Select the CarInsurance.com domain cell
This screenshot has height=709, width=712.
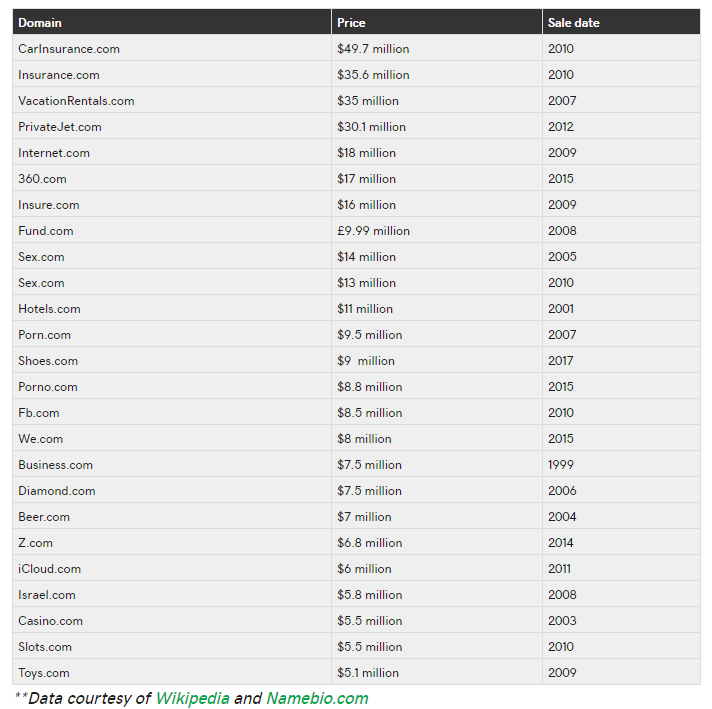point(69,49)
